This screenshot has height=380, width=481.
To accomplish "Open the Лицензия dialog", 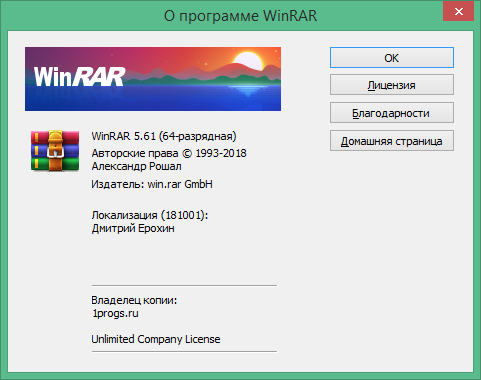I will click(392, 85).
